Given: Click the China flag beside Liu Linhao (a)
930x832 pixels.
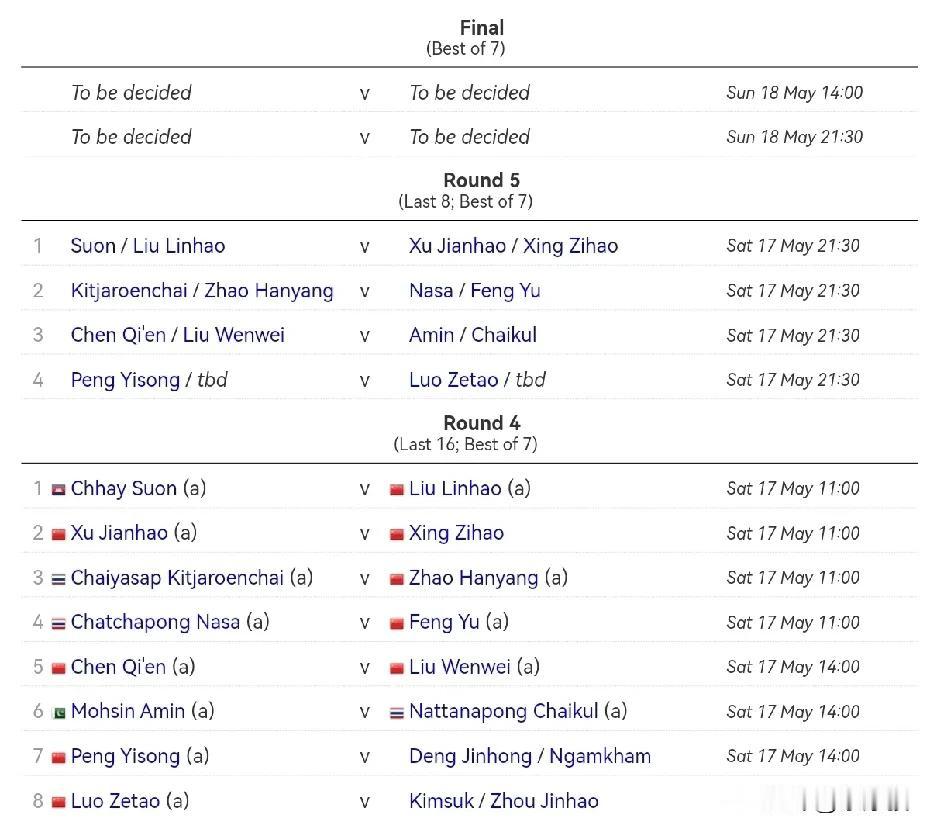Looking at the screenshot, I should [x=396, y=490].
